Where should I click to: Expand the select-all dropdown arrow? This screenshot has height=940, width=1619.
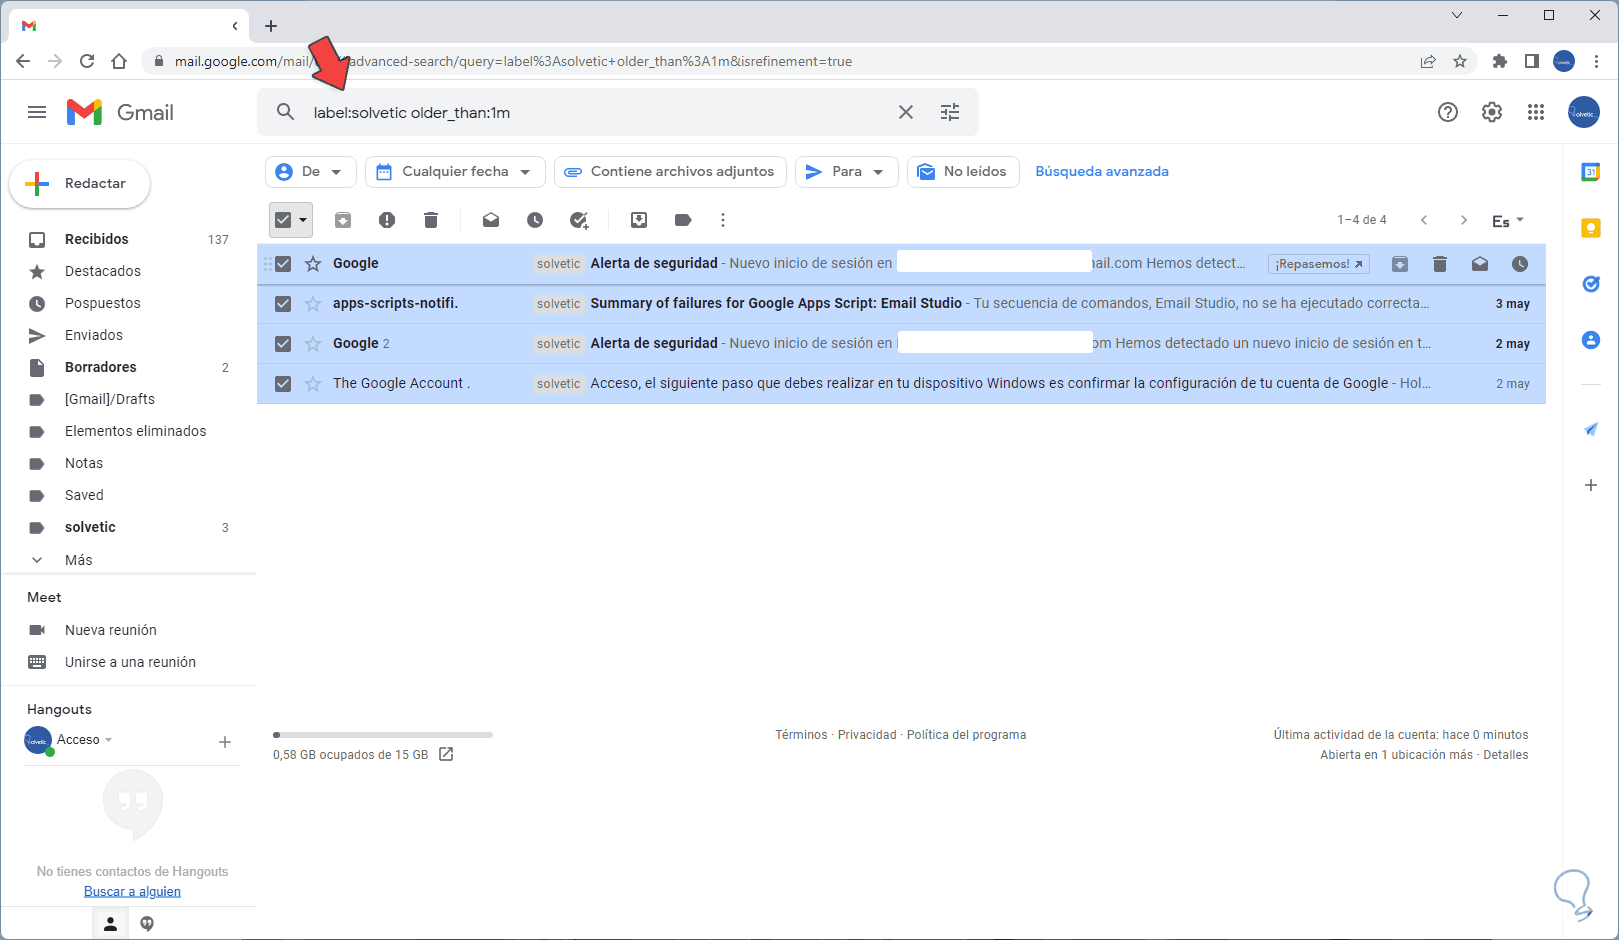pos(303,220)
